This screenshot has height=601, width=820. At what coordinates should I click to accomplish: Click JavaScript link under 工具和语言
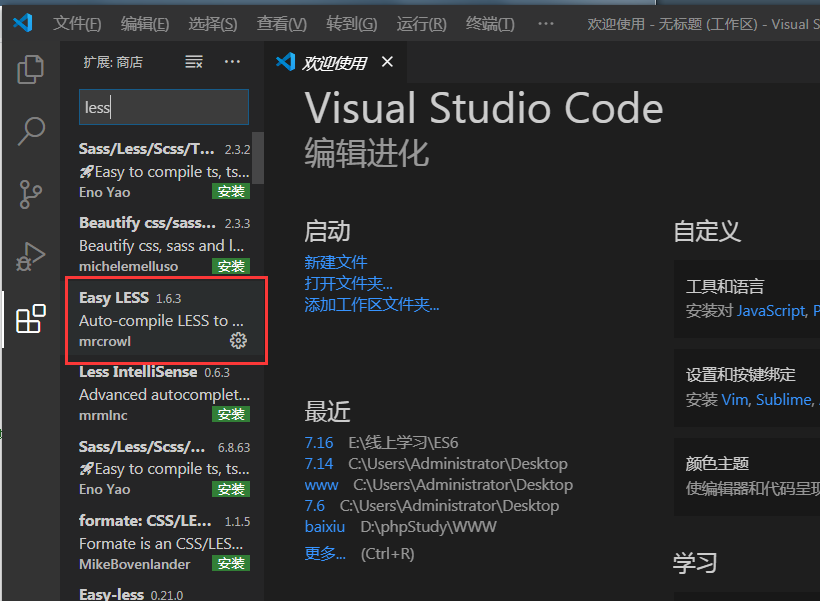pyautogui.click(x=772, y=311)
